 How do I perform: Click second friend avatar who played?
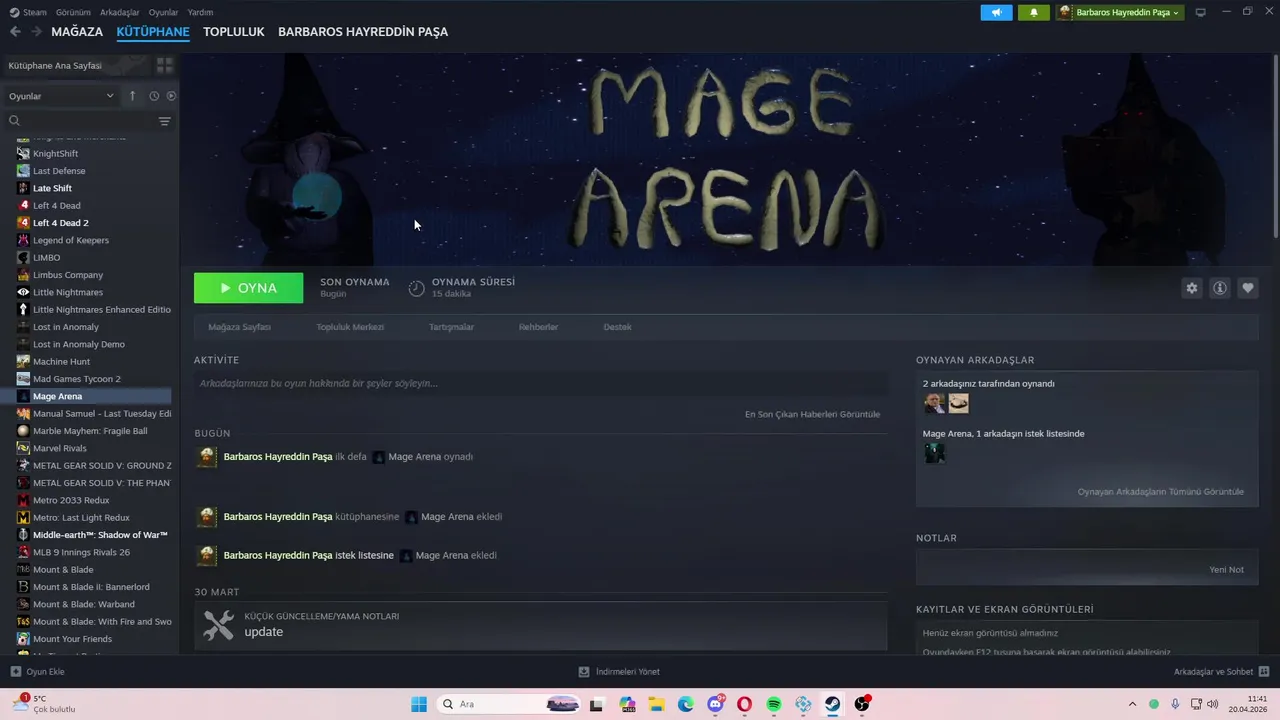click(958, 403)
